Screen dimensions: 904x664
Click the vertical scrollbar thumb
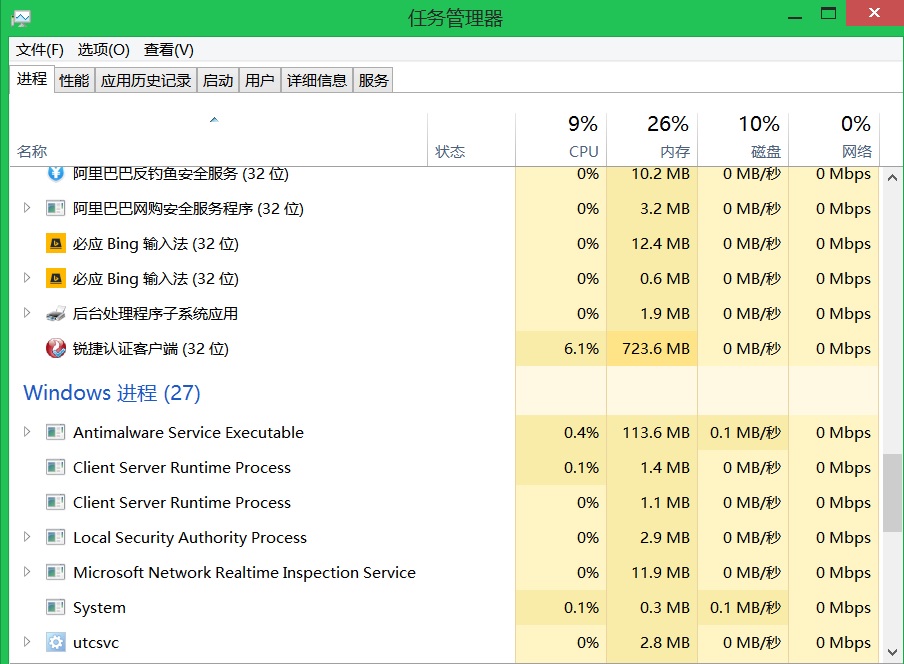click(x=892, y=493)
